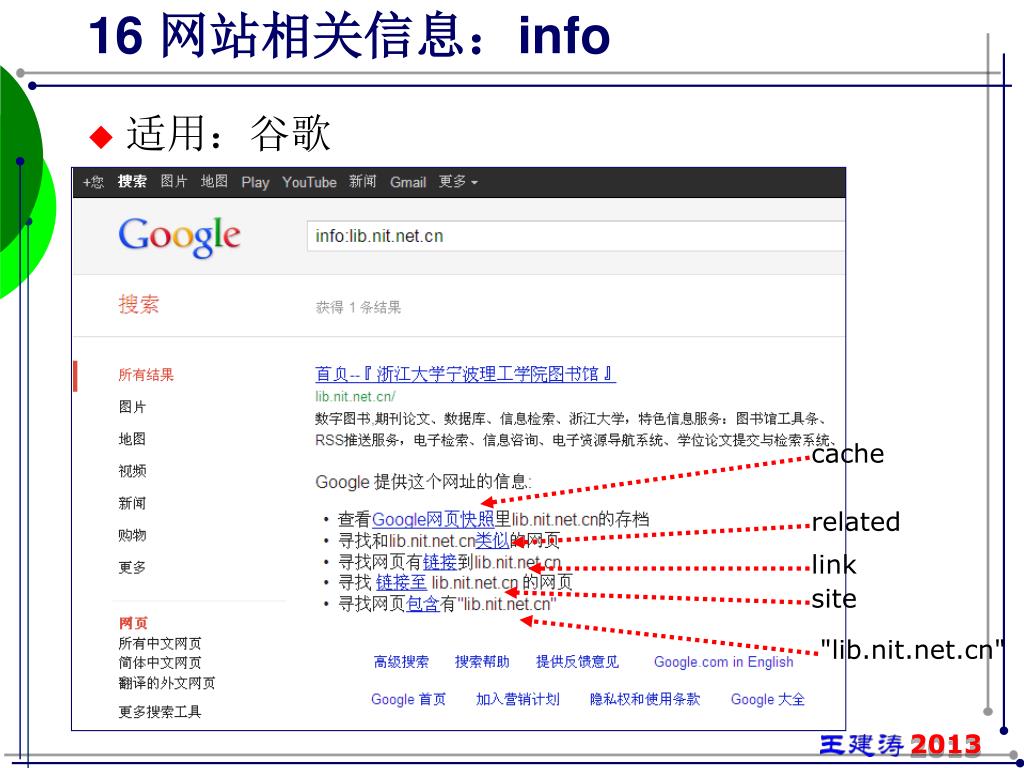Open 搜索帮助 link

click(482, 662)
